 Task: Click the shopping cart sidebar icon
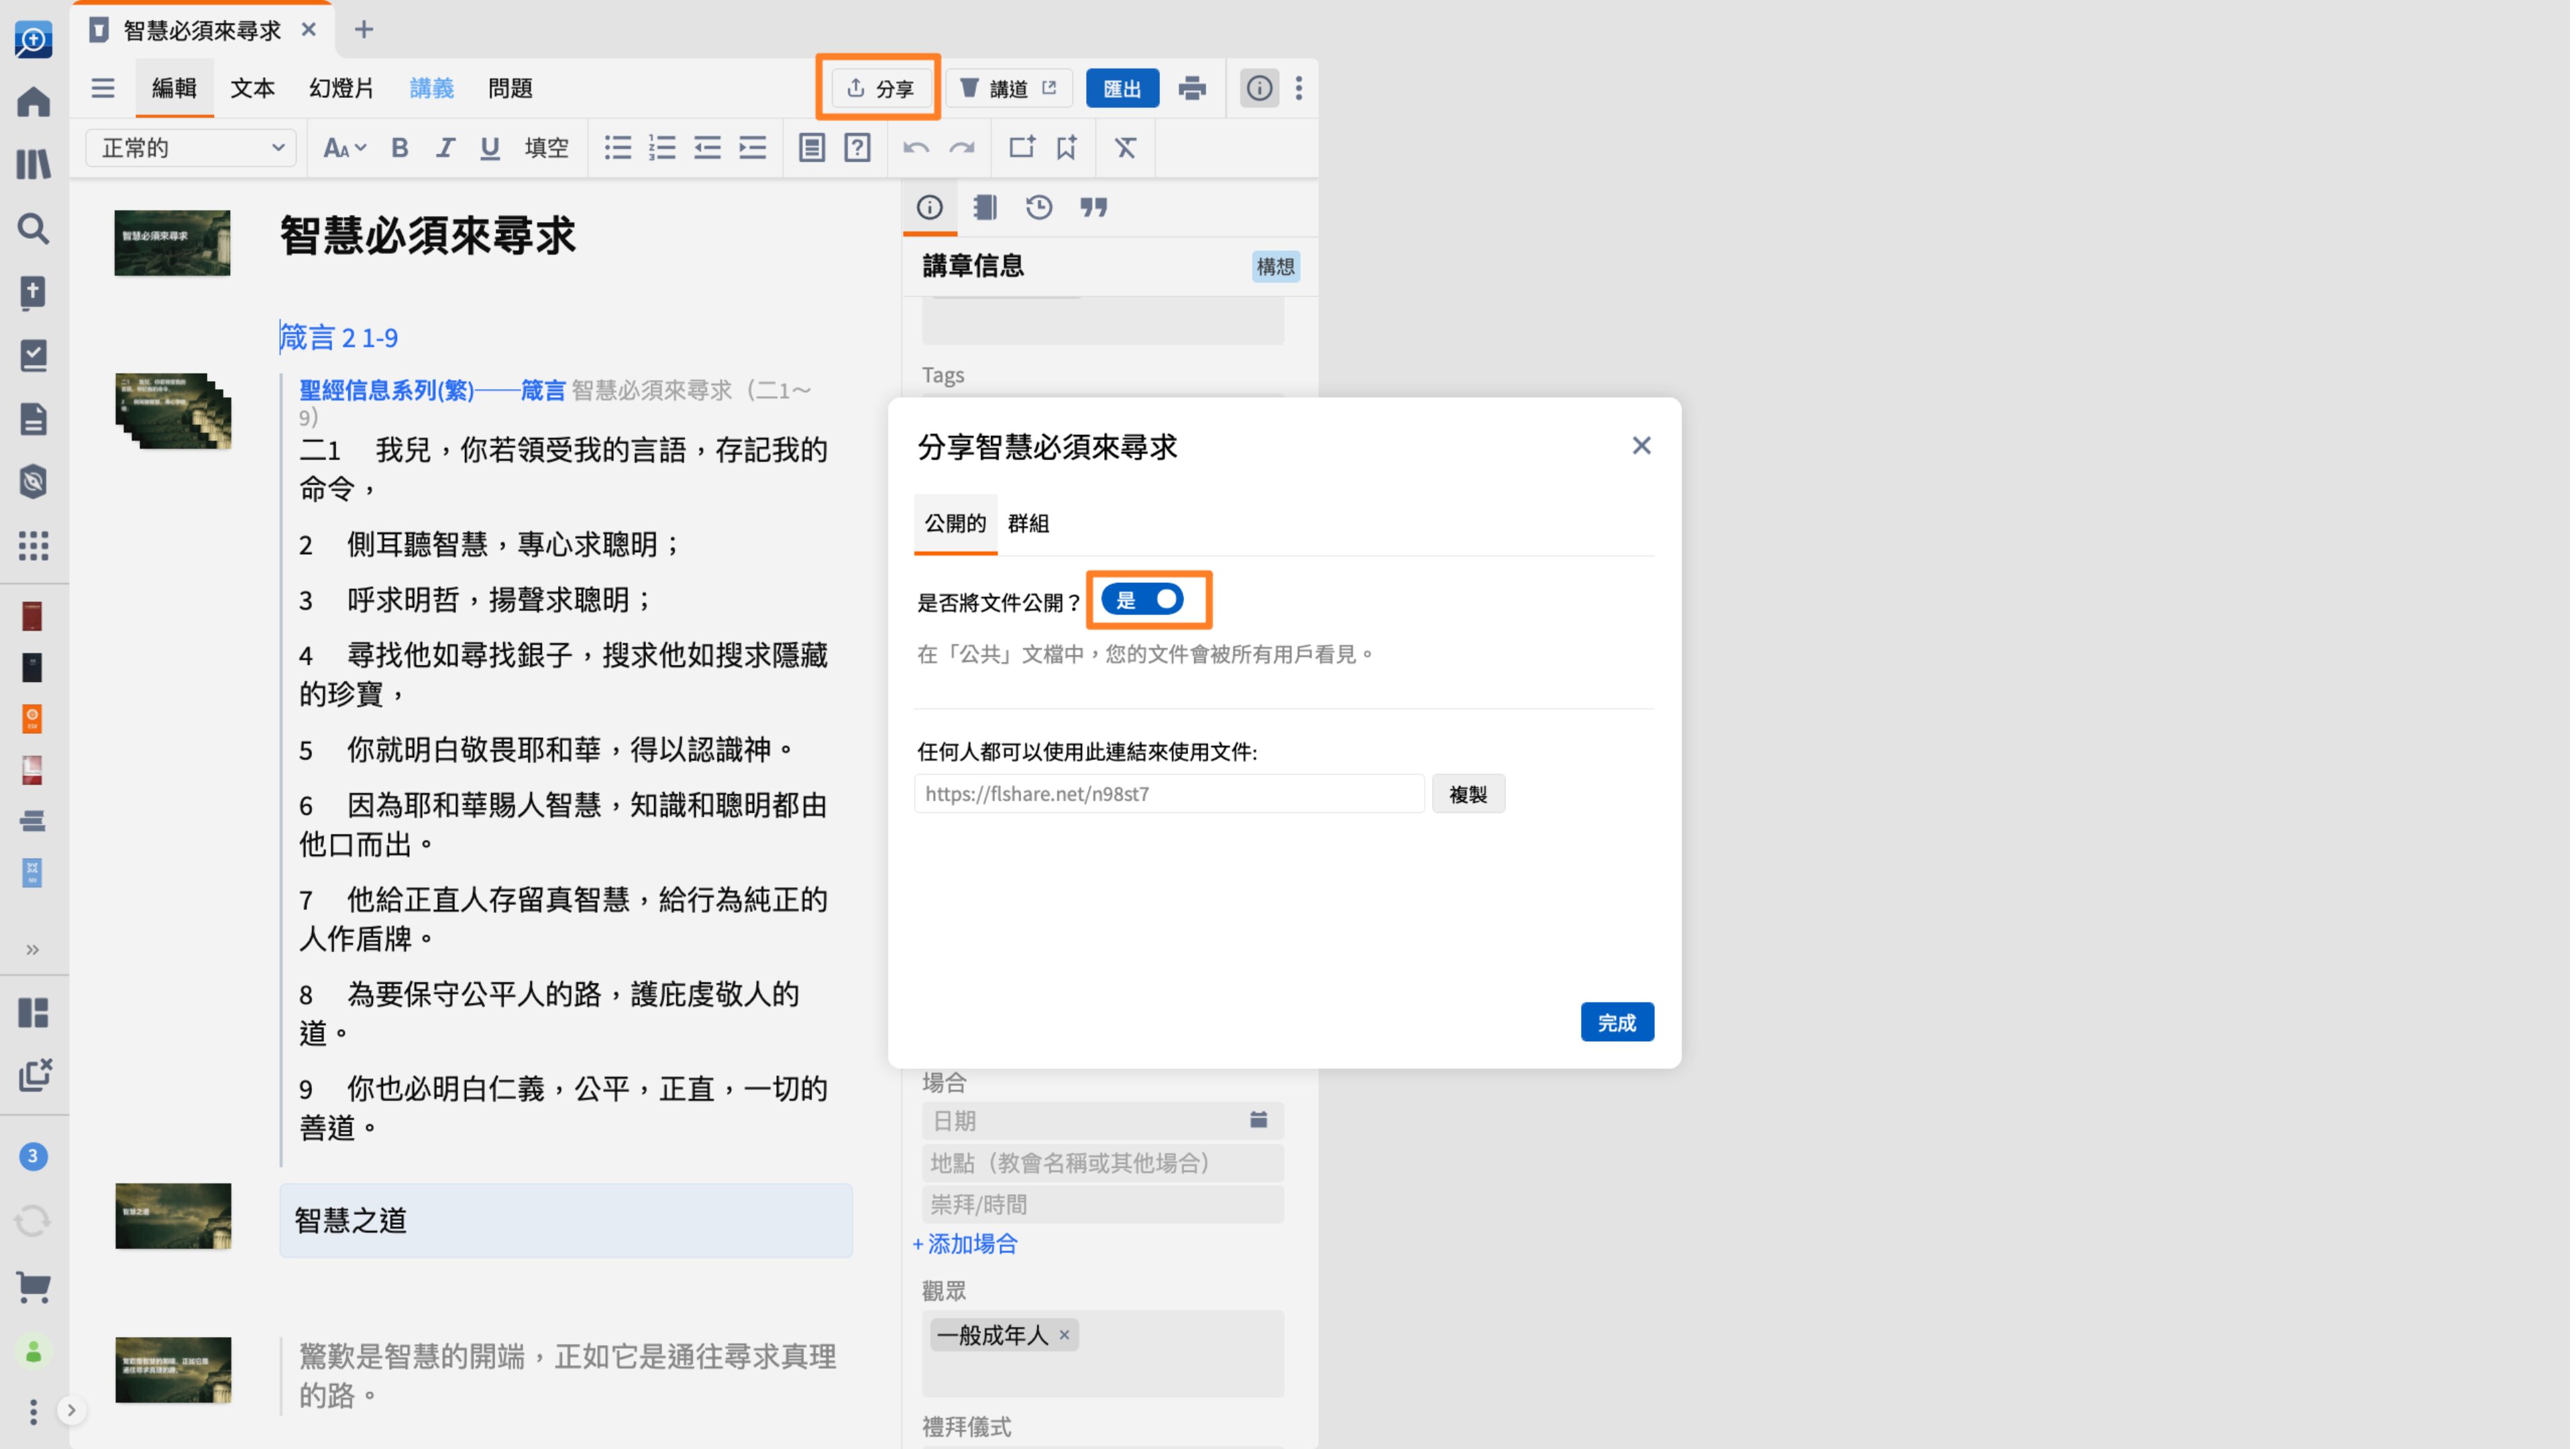[33, 1287]
